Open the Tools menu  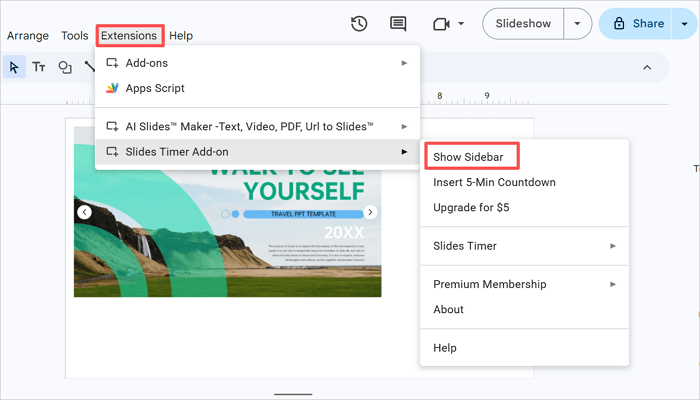click(75, 36)
